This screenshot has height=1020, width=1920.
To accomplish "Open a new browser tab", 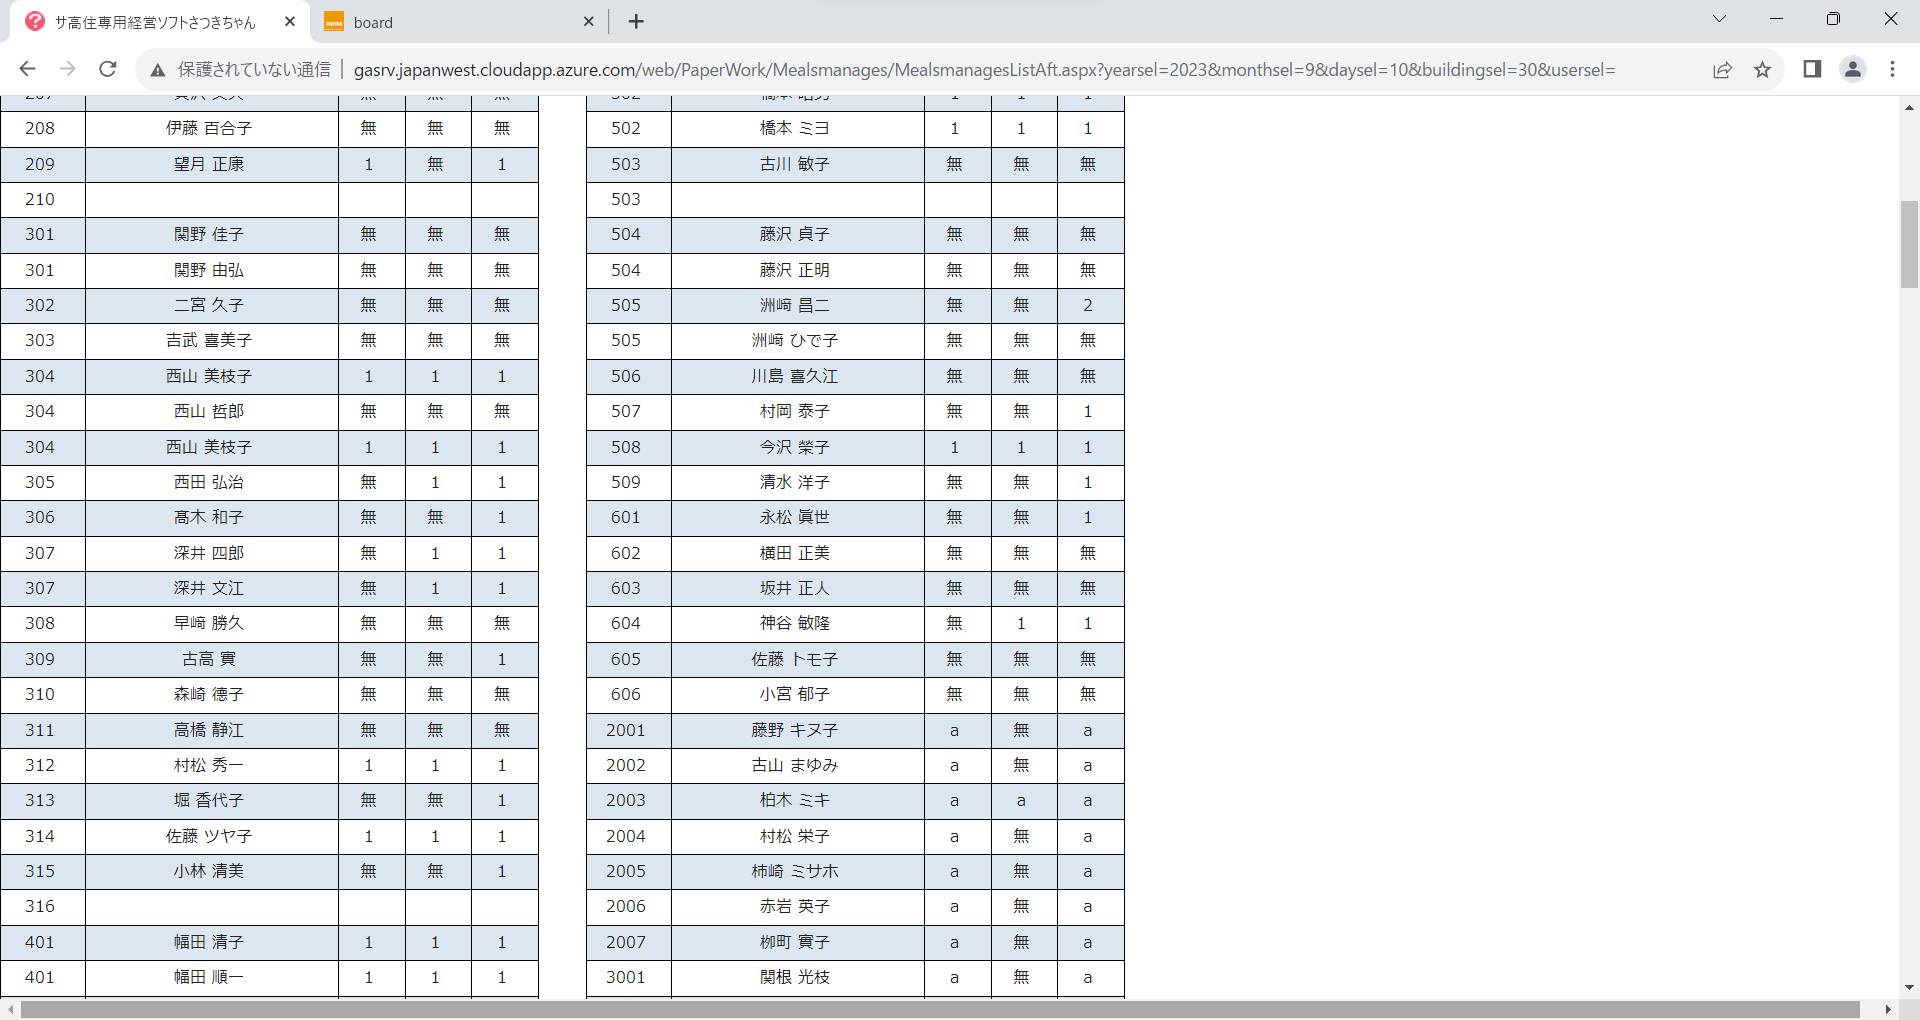I will (636, 21).
